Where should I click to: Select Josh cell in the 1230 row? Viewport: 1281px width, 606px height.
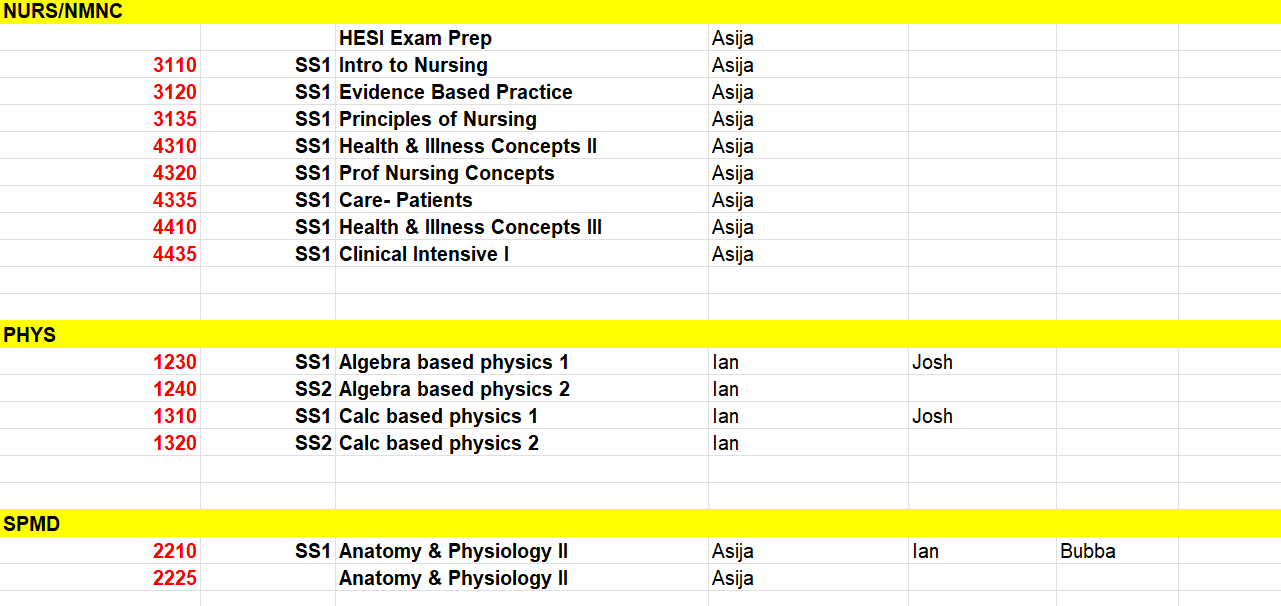tap(982, 362)
